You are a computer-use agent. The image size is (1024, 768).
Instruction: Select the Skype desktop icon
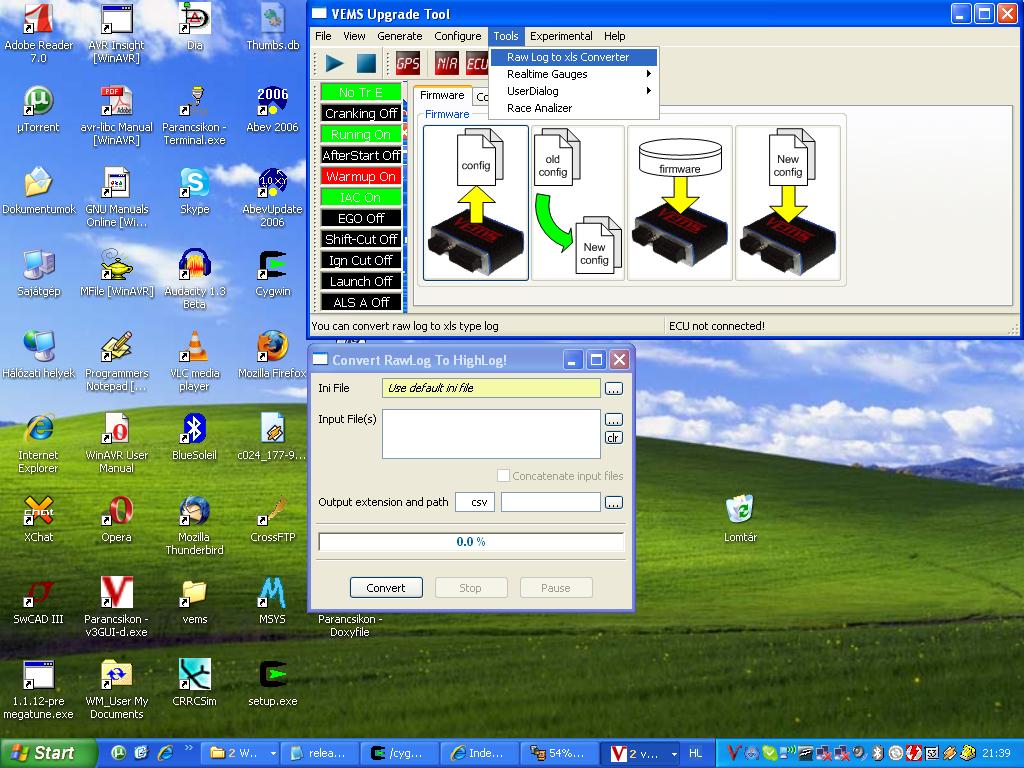195,191
